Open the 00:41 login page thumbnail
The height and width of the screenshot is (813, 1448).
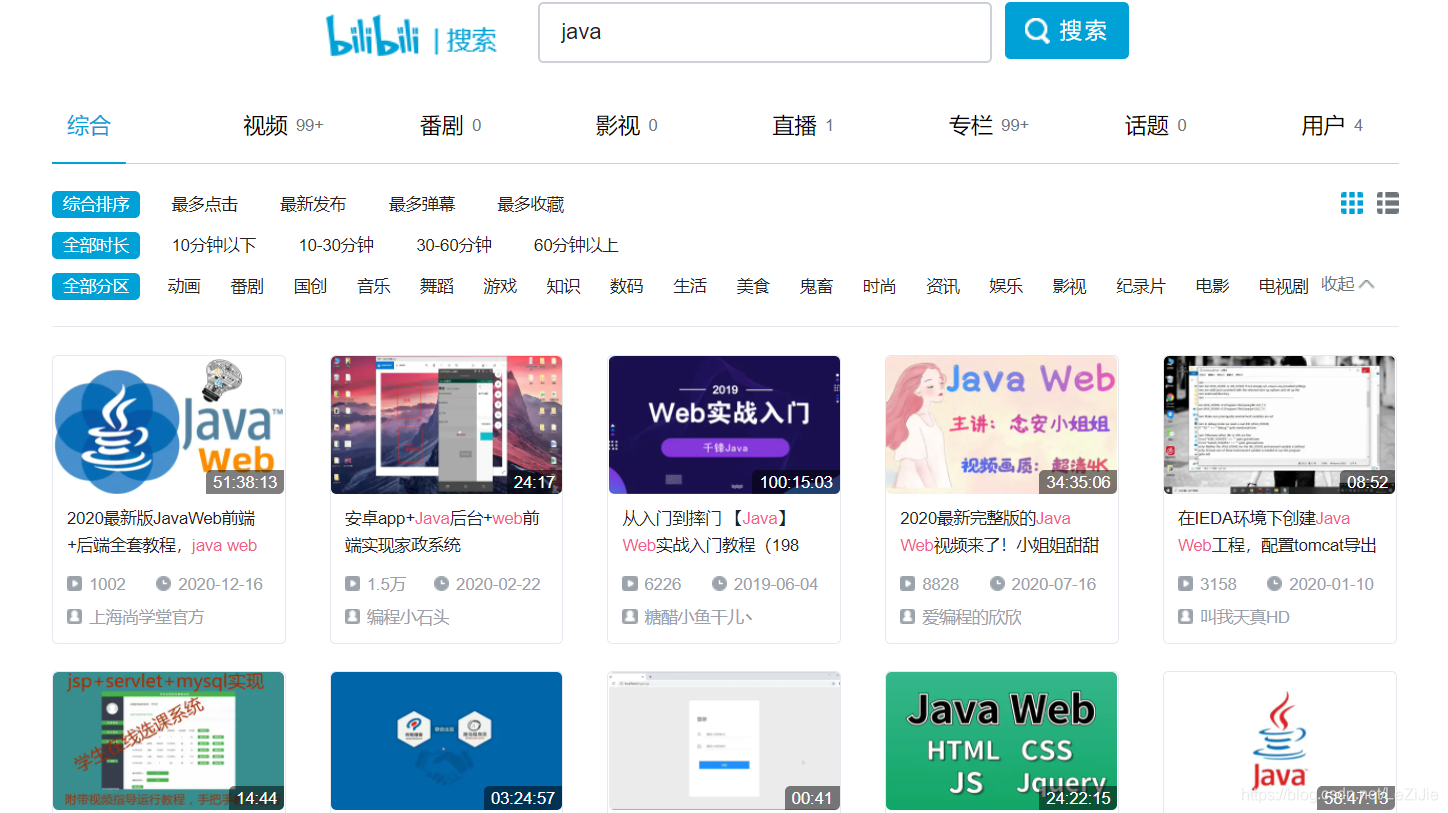tap(724, 741)
